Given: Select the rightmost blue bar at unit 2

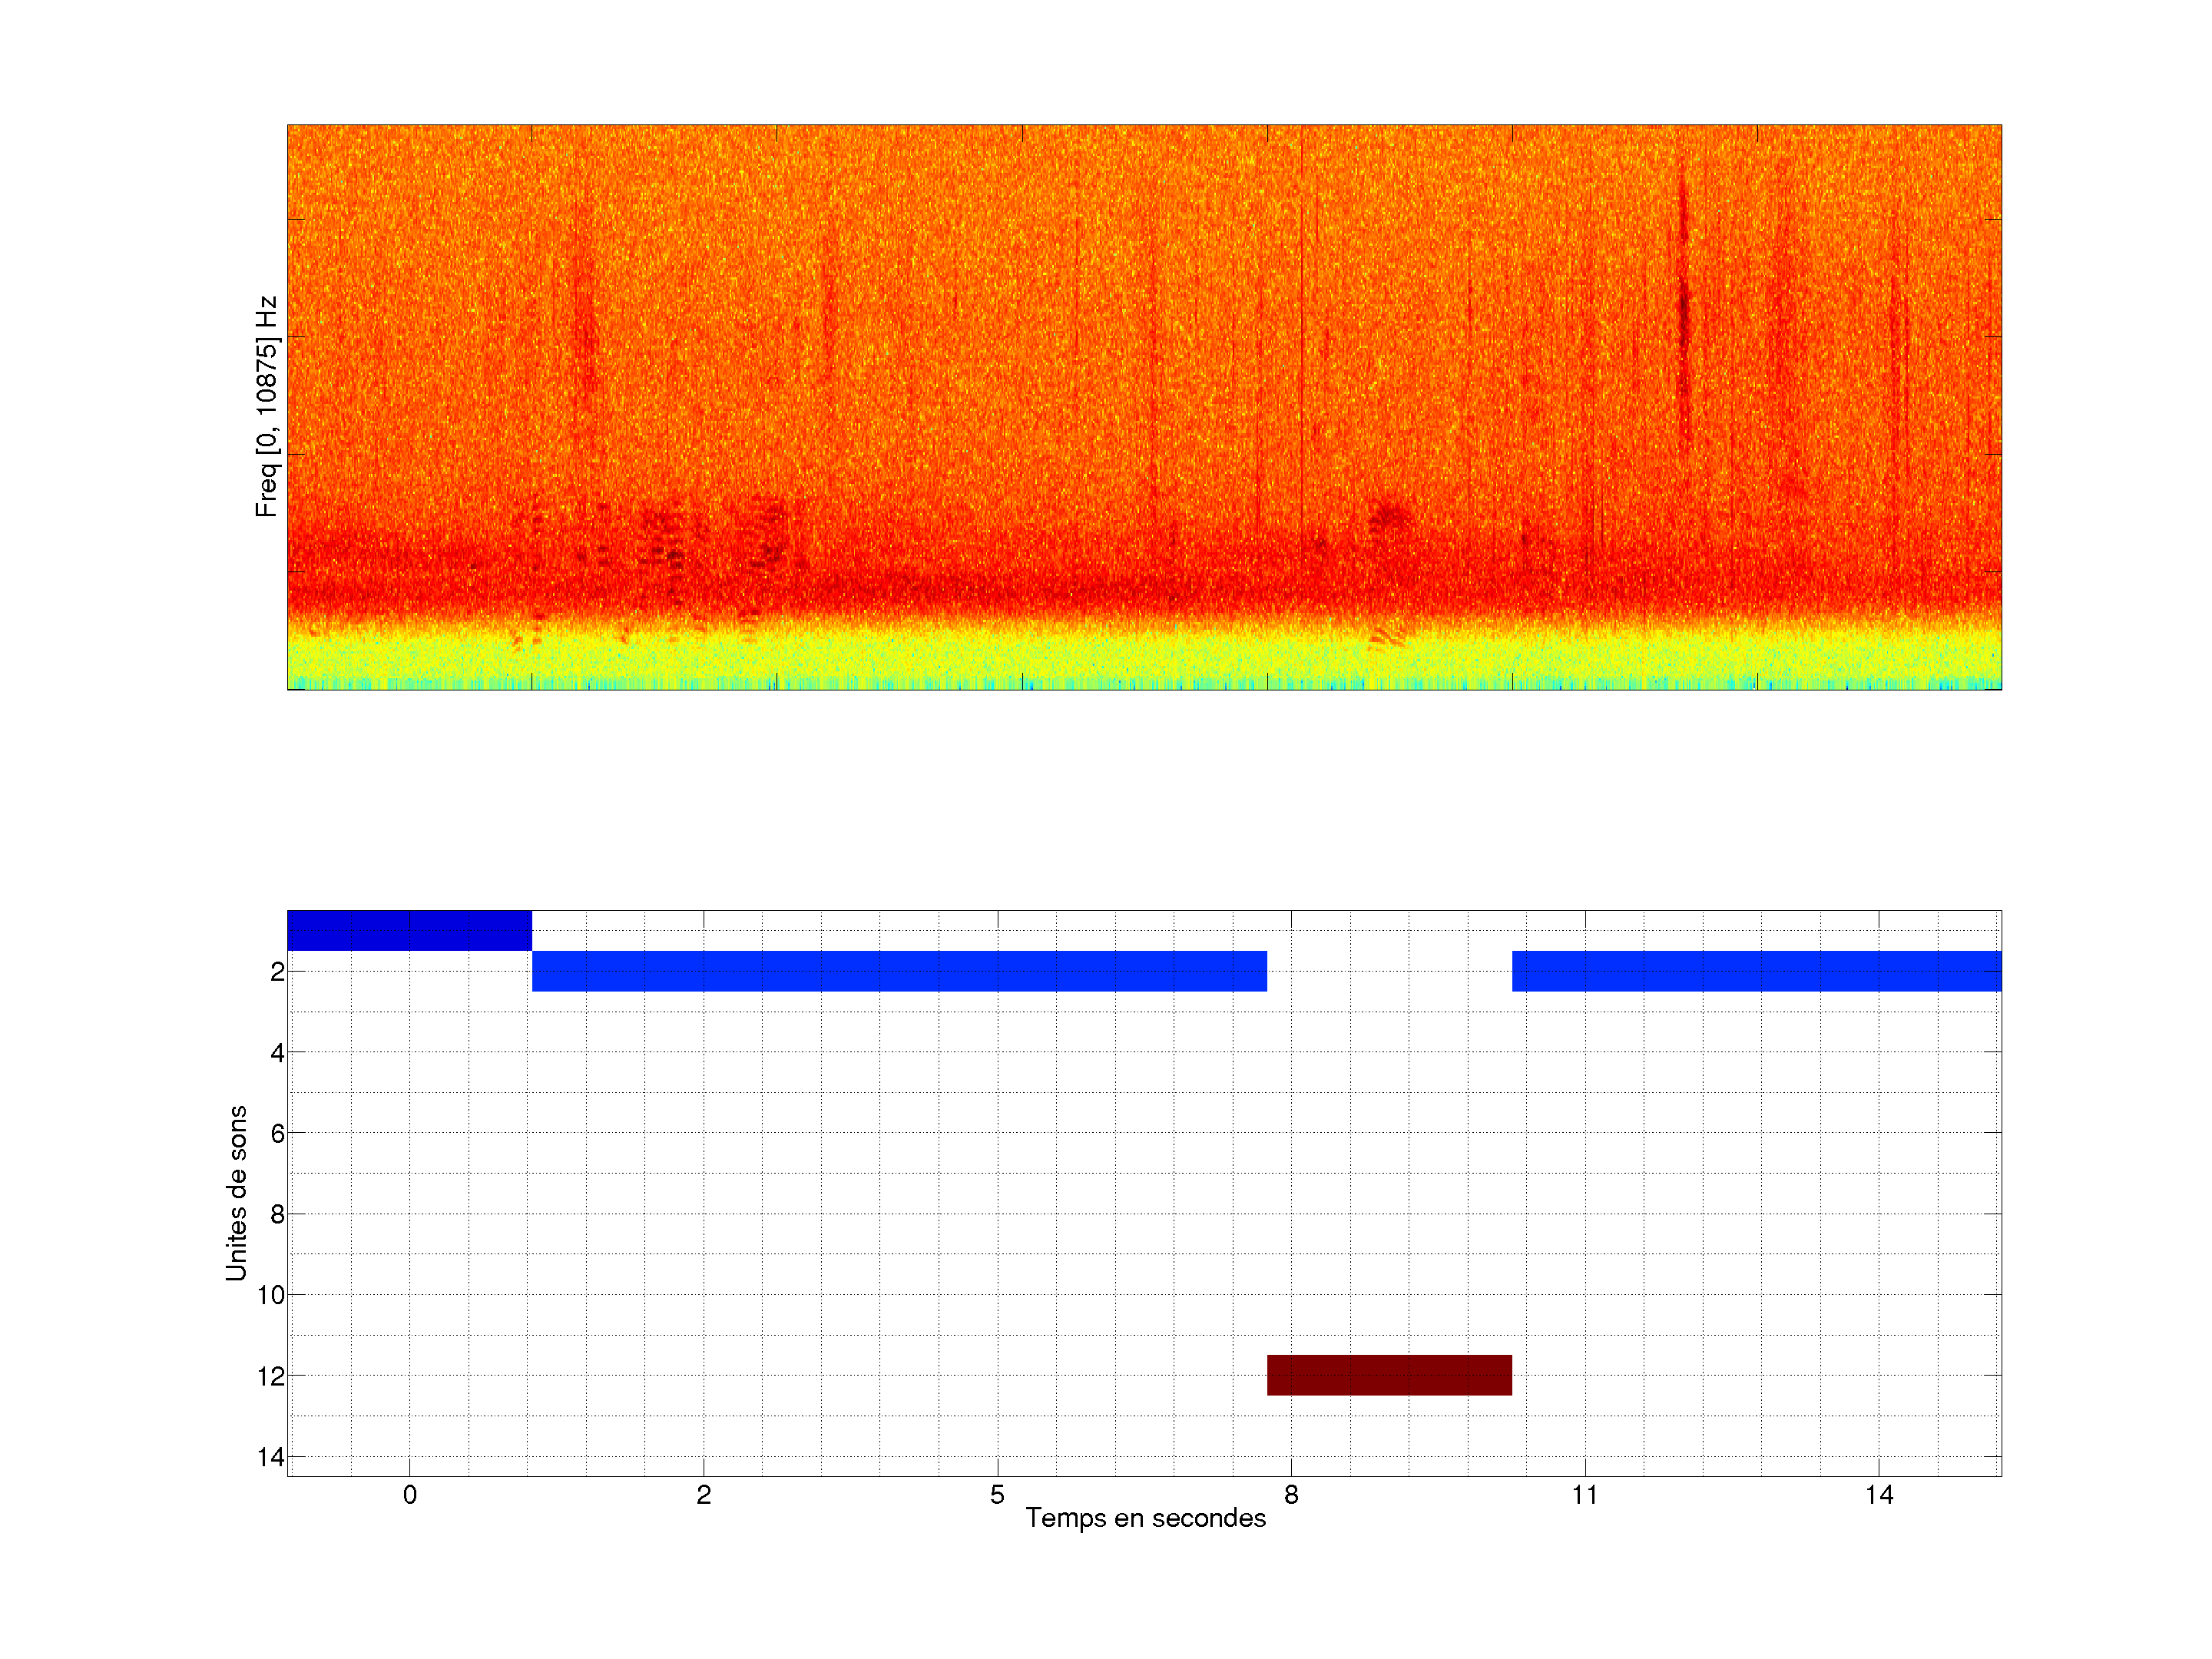Looking at the screenshot, I should coord(1756,971).
